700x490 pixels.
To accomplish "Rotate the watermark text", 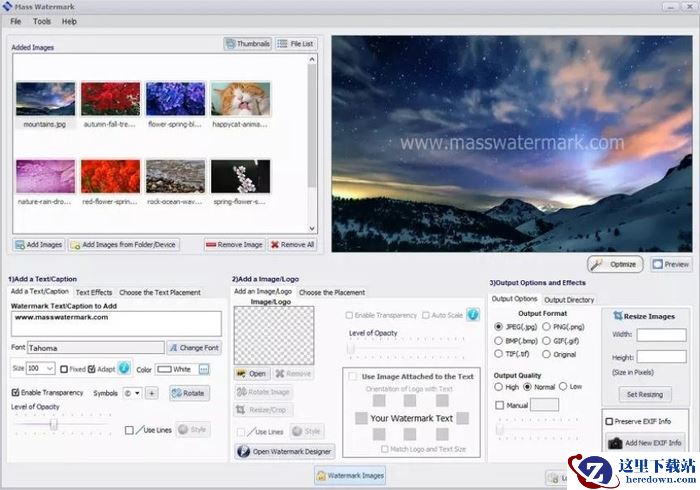I will (x=189, y=393).
